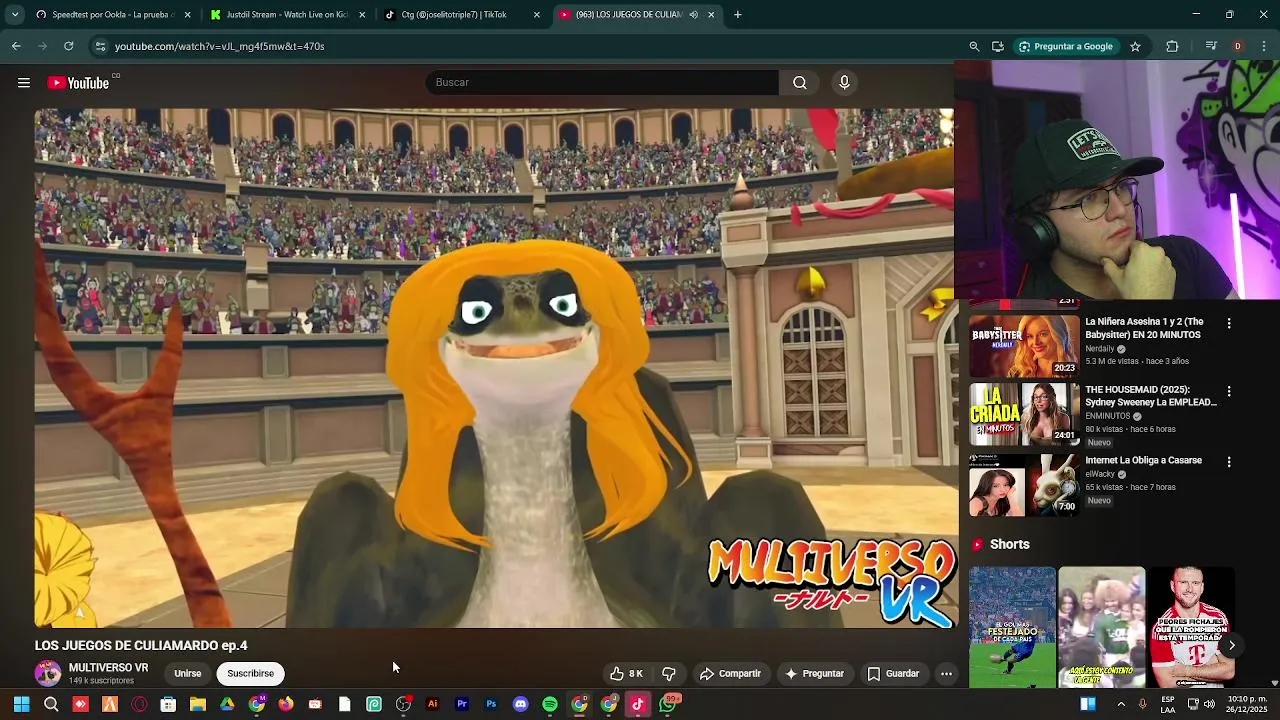Image resolution: width=1280 pixels, height=720 pixels.
Task: Like the video with the thumbs-up button
Action: pyautogui.click(x=626, y=674)
